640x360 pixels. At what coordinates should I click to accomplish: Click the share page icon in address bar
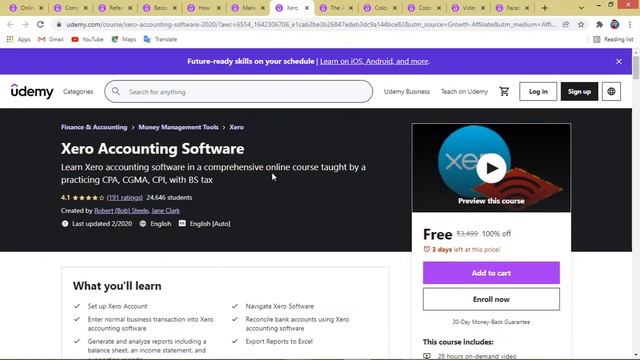tap(566, 24)
